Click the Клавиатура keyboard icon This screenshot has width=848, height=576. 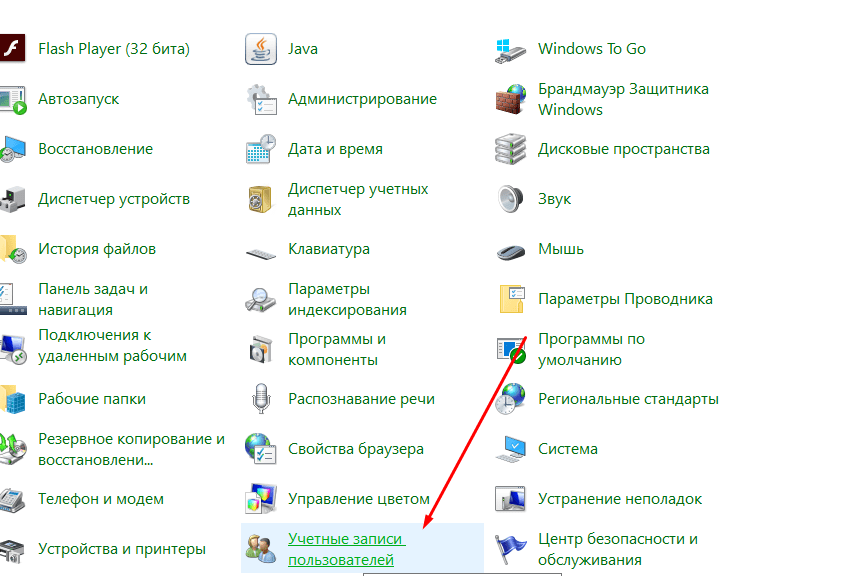(x=261, y=253)
